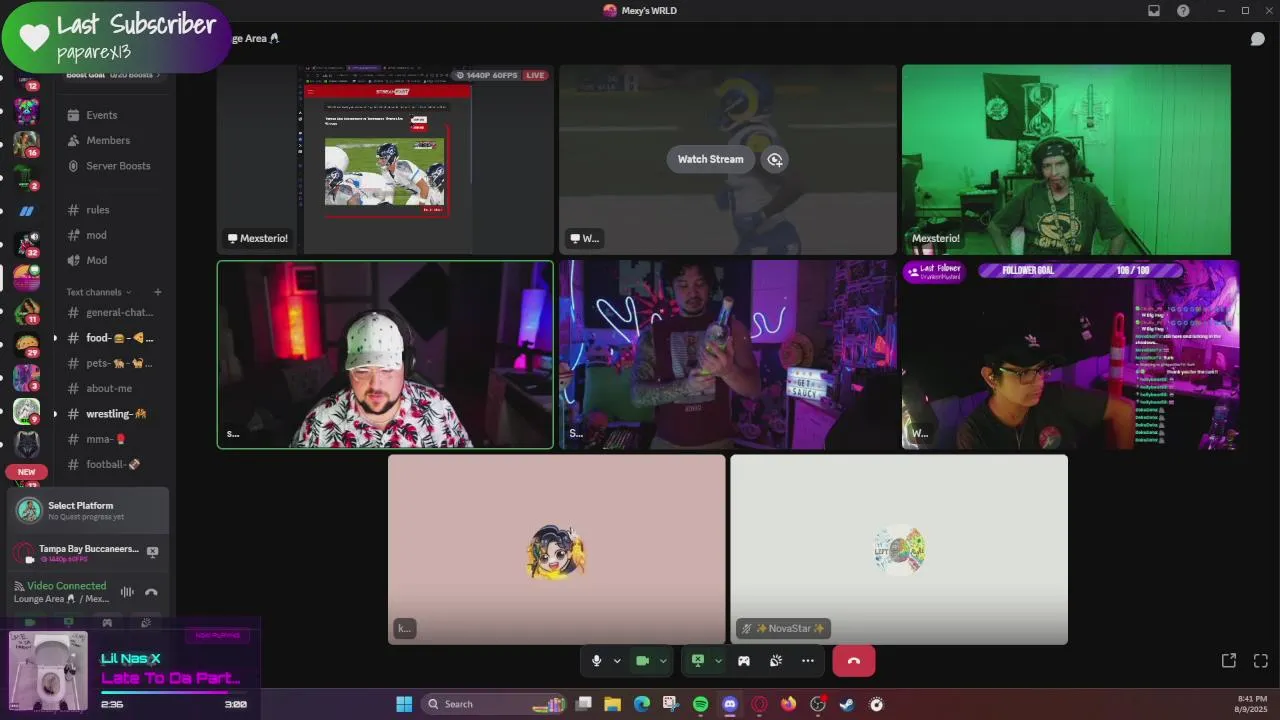Open Steam from the taskbar

pyautogui.click(x=847, y=704)
